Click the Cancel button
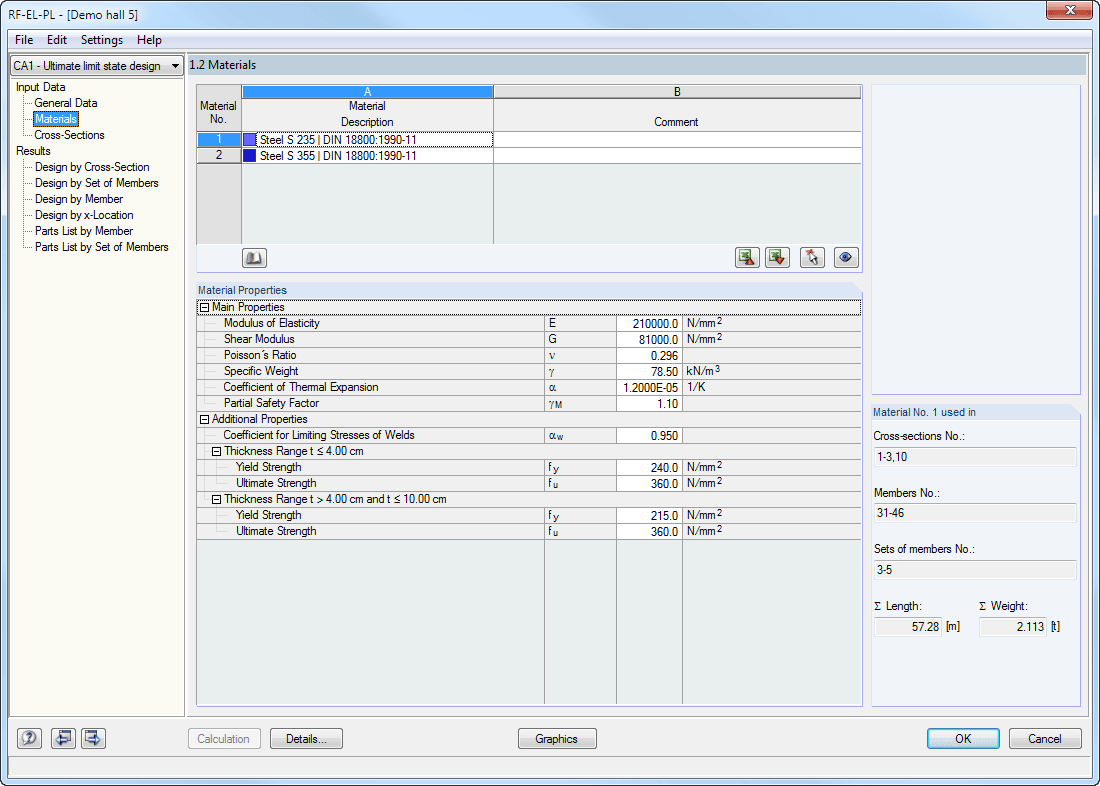Image resolution: width=1100 pixels, height=786 pixels. [x=1045, y=738]
